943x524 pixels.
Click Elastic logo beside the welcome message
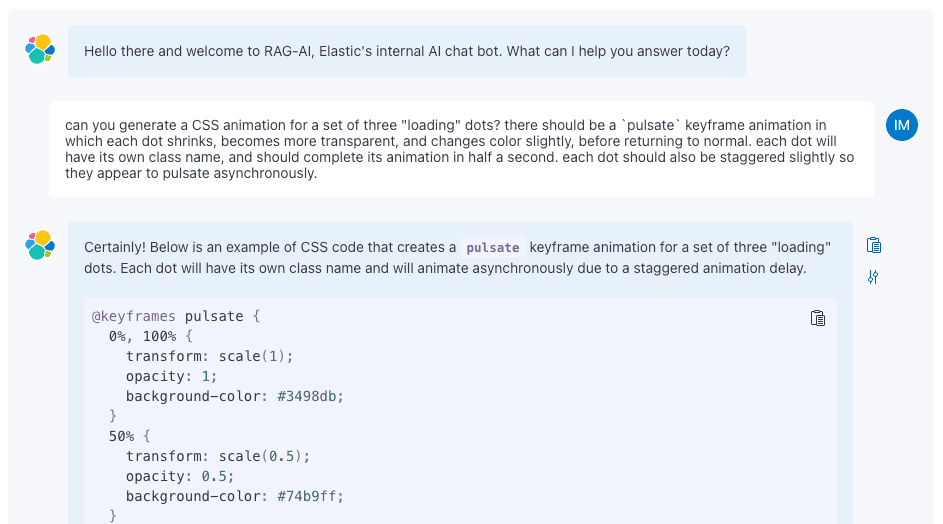coord(40,49)
